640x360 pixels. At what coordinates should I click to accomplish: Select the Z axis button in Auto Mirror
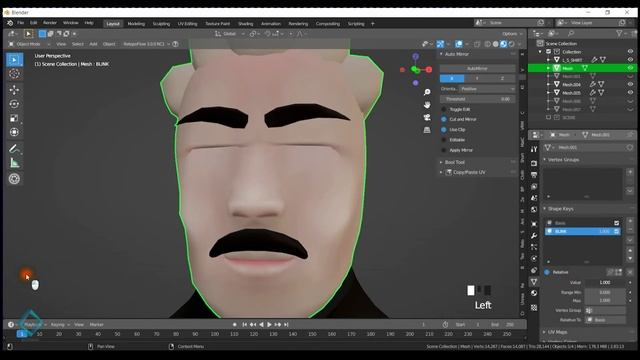pyautogui.click(x=503, y=78)
